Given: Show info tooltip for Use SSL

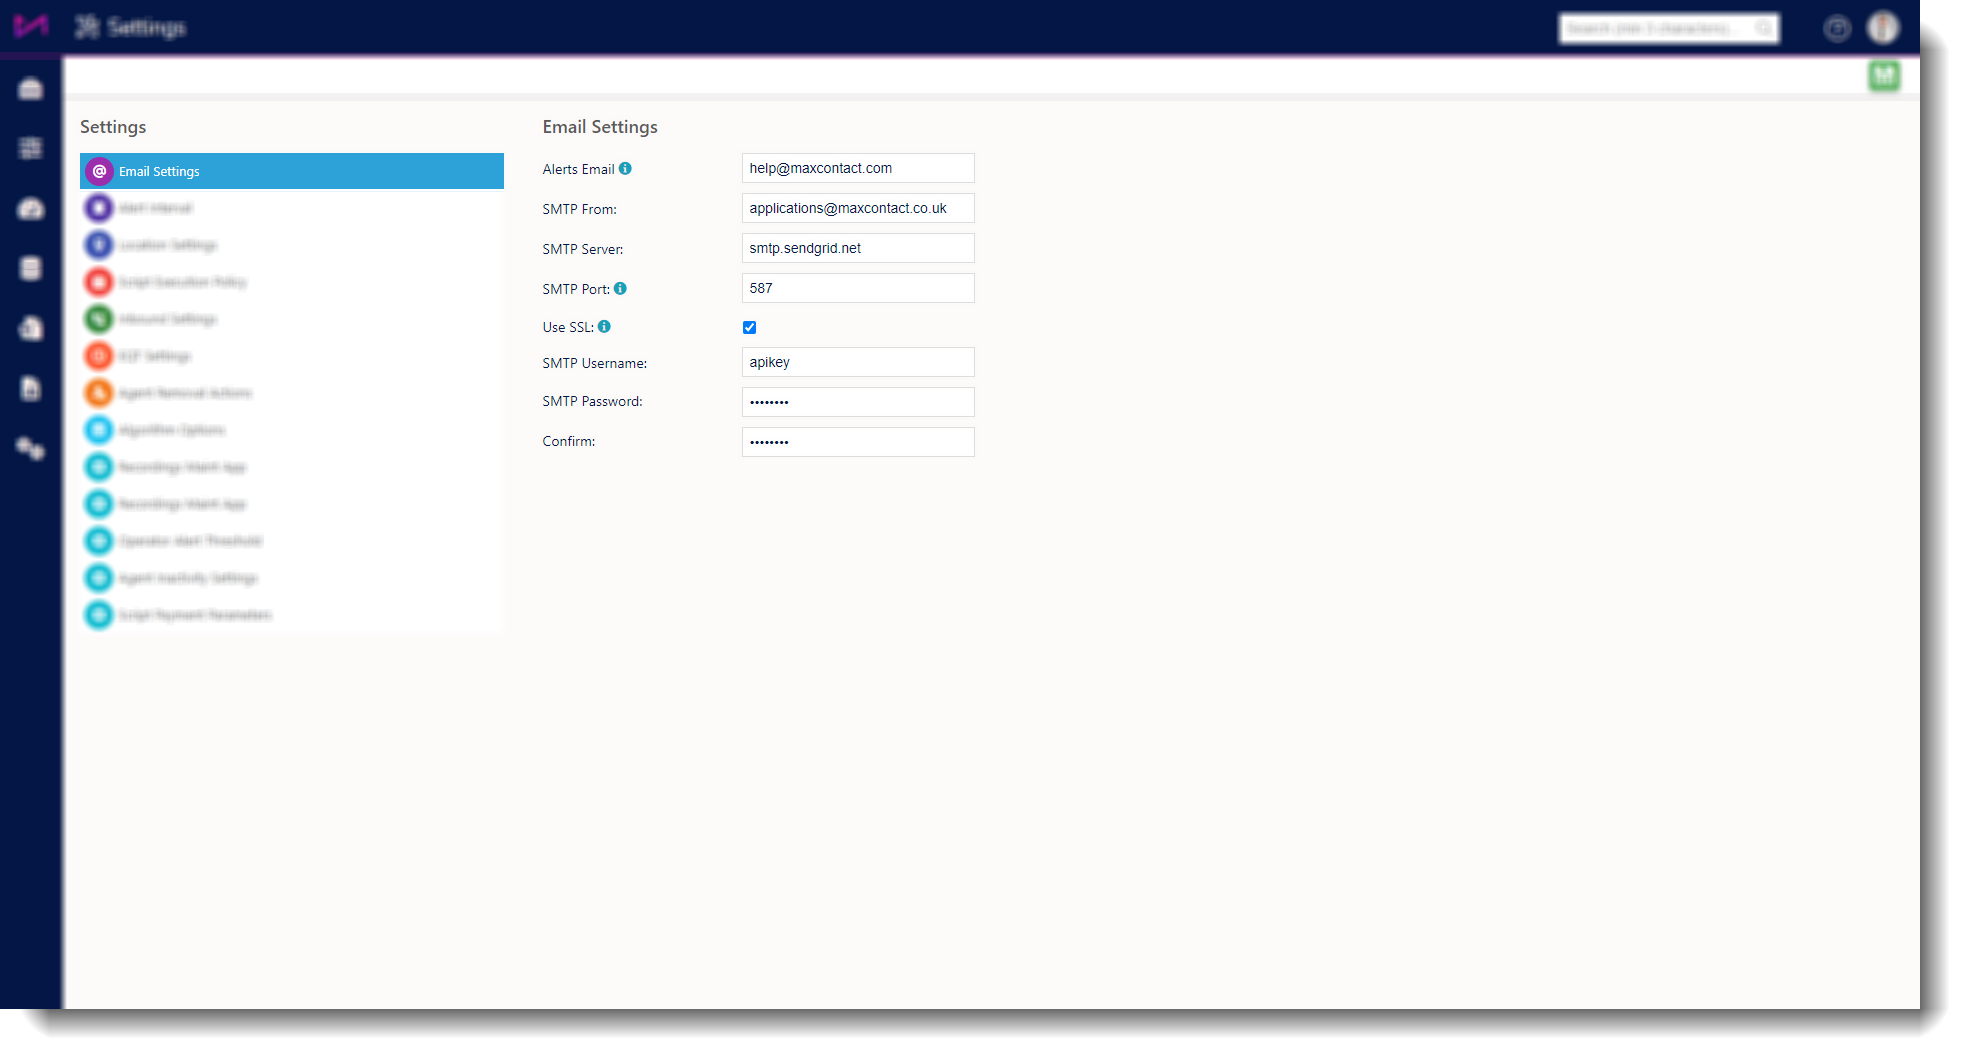Looking at the screenshot, I should (604, 327).
